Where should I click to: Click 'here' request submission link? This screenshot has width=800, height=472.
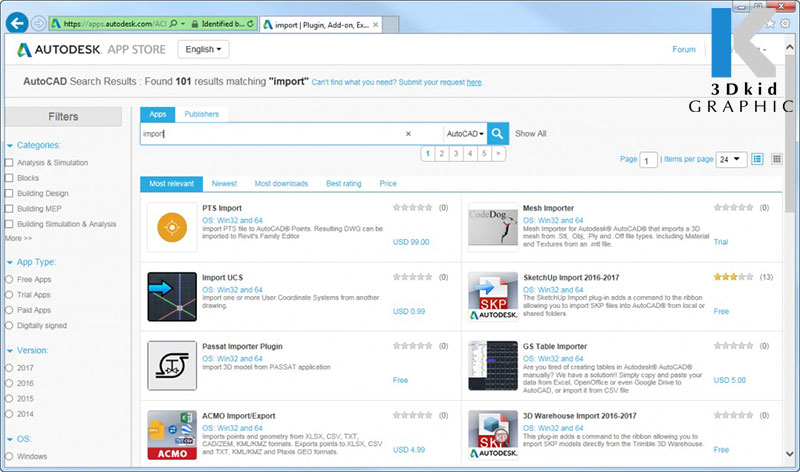[x=474, y=82]
